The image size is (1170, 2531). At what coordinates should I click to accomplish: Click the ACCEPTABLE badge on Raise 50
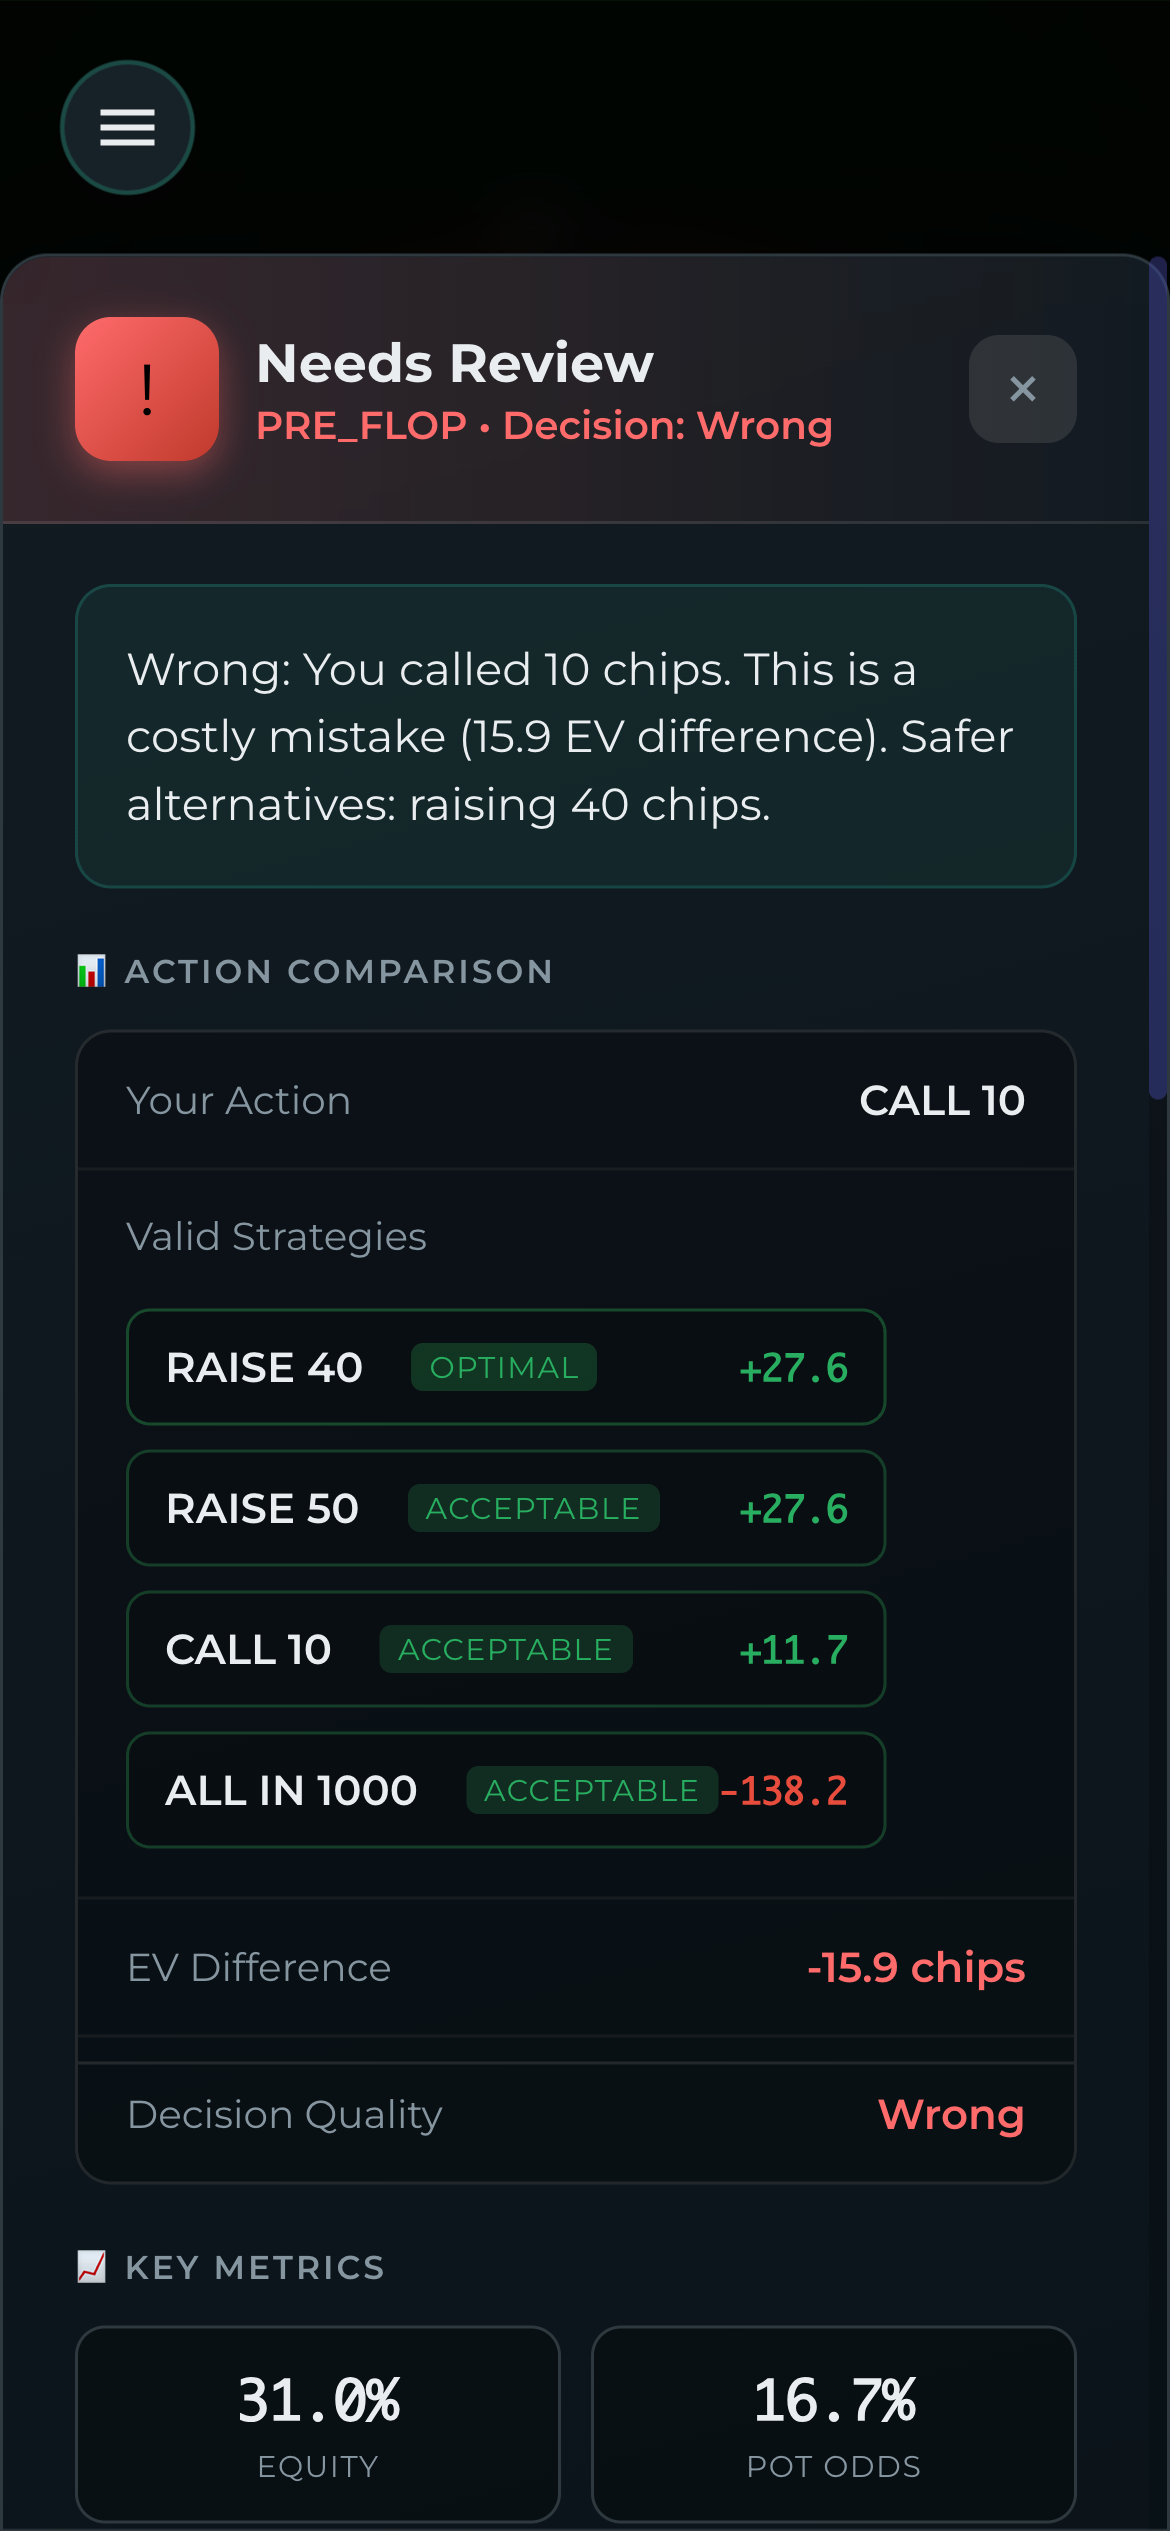click(x=532, y=1508)
